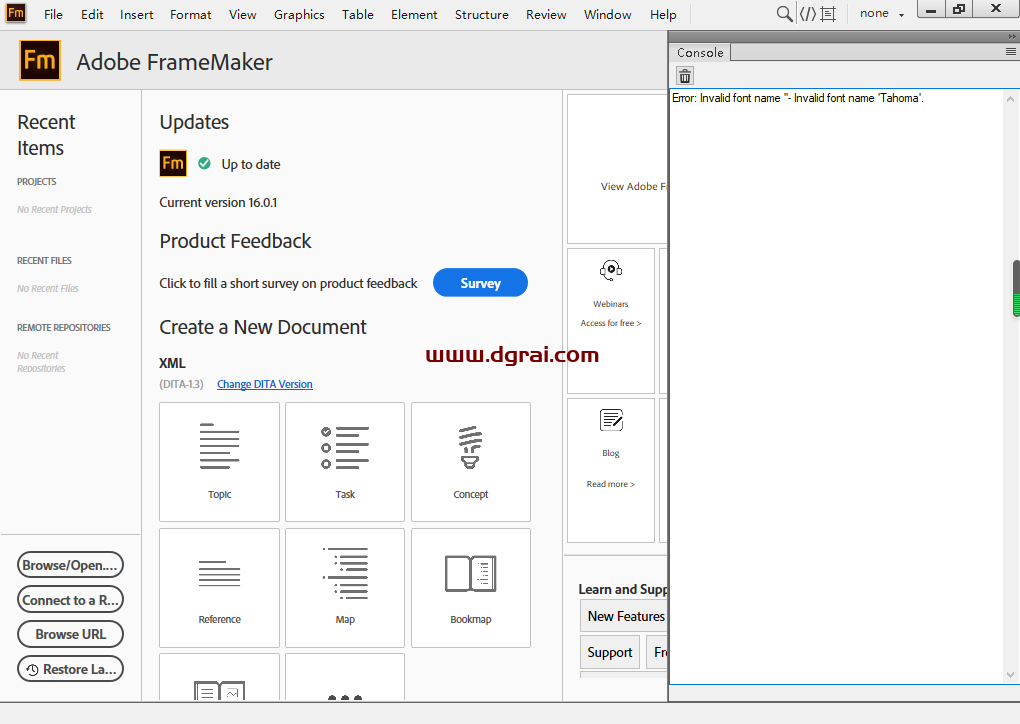Clear Console with the trash icon
This screenshot has height=724, width=1020.
click(x=684, y=75)
